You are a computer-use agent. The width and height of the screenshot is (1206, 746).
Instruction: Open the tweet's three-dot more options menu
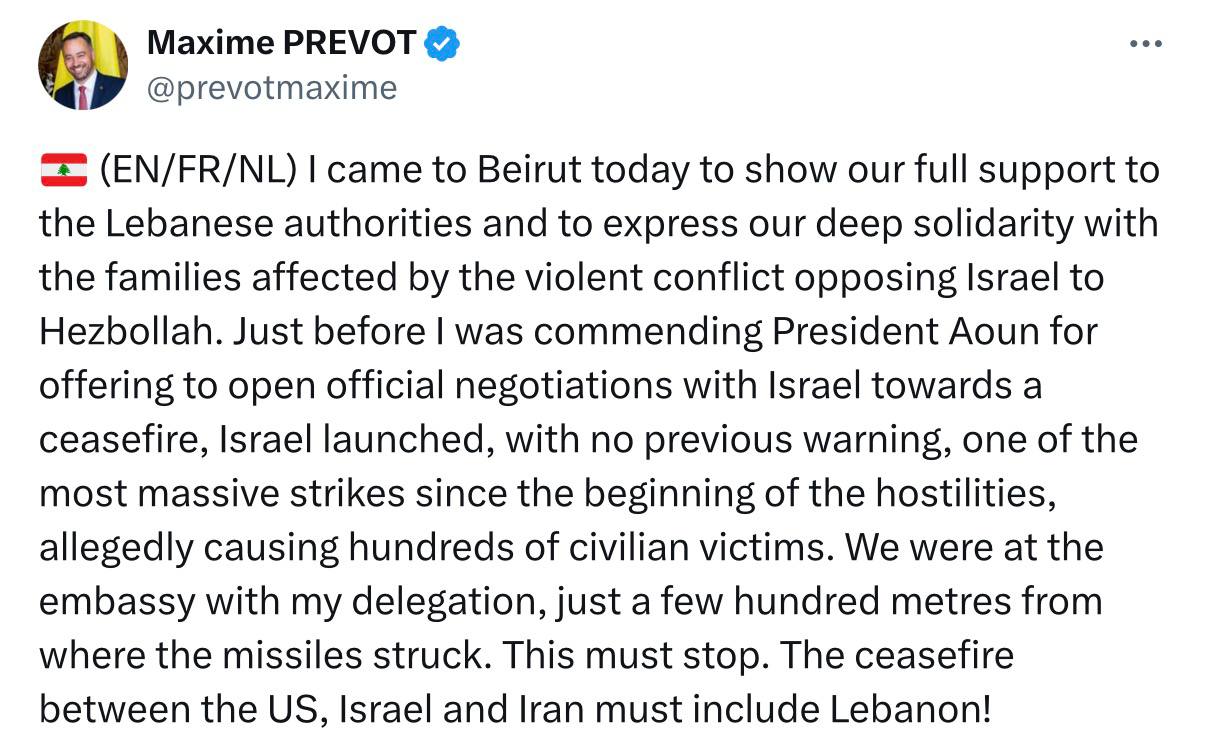click(x=1145, y=44)
